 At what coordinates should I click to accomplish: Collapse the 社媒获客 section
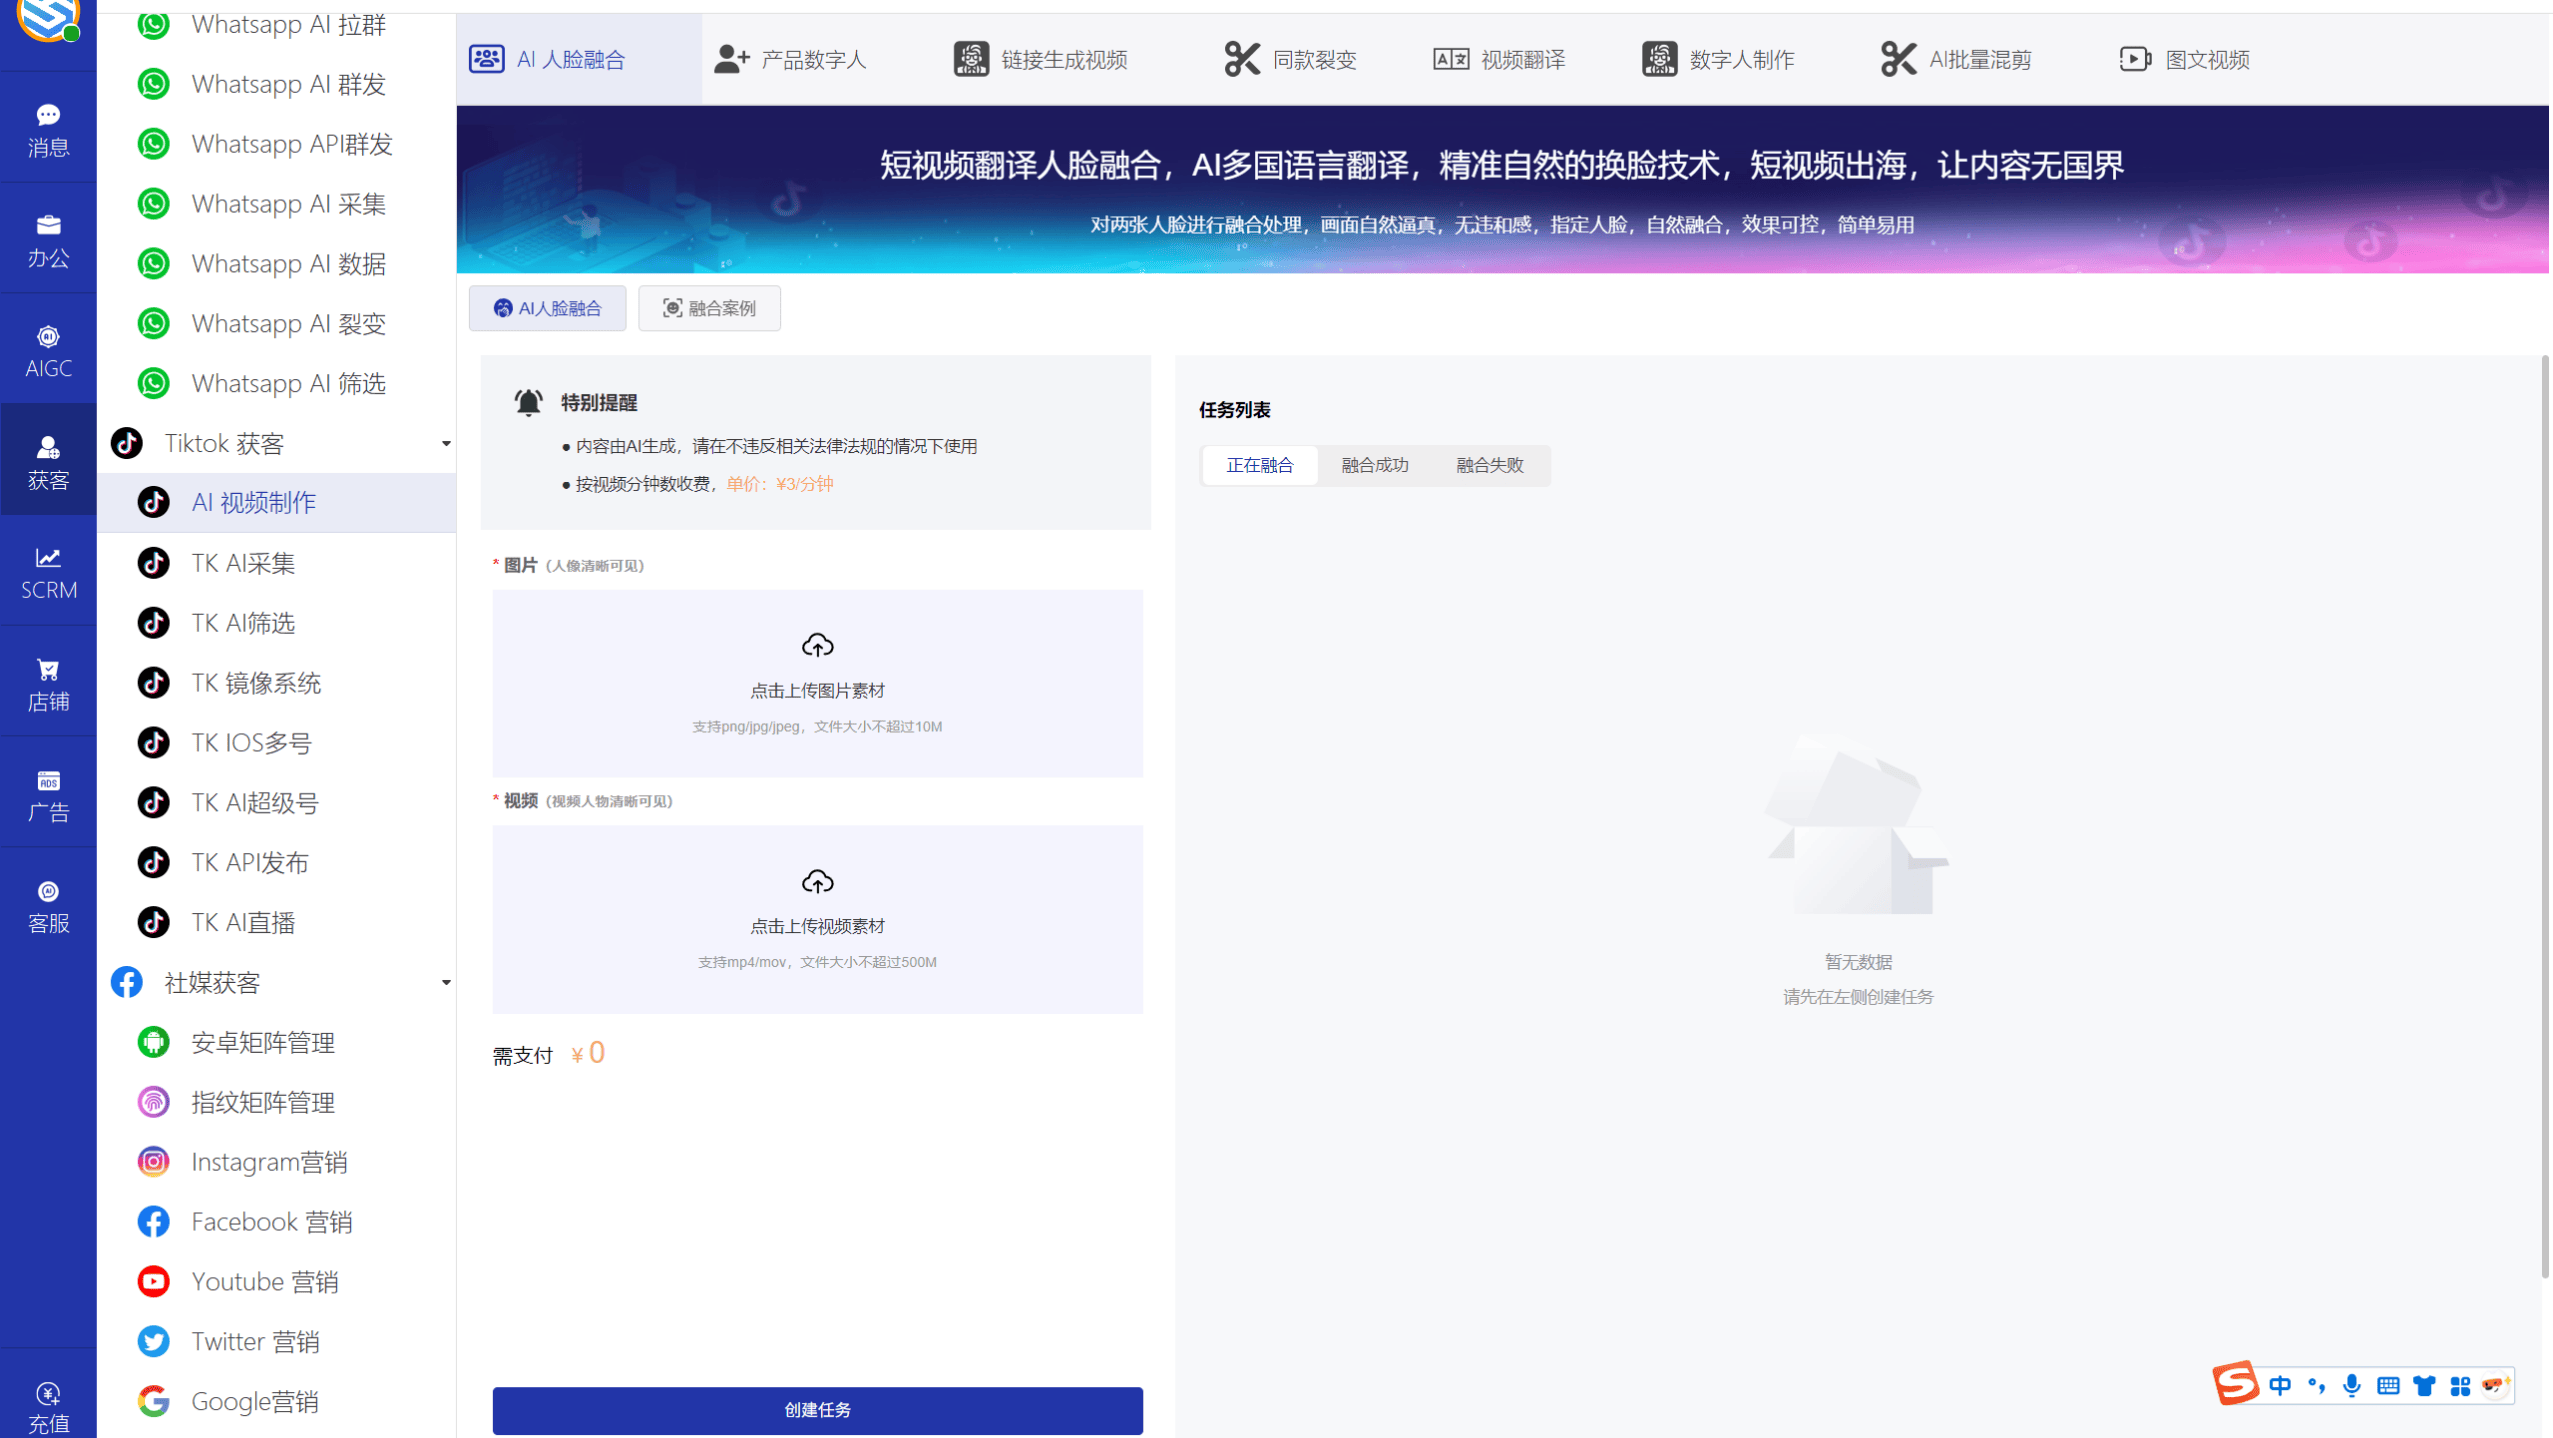tap(447, 982)
